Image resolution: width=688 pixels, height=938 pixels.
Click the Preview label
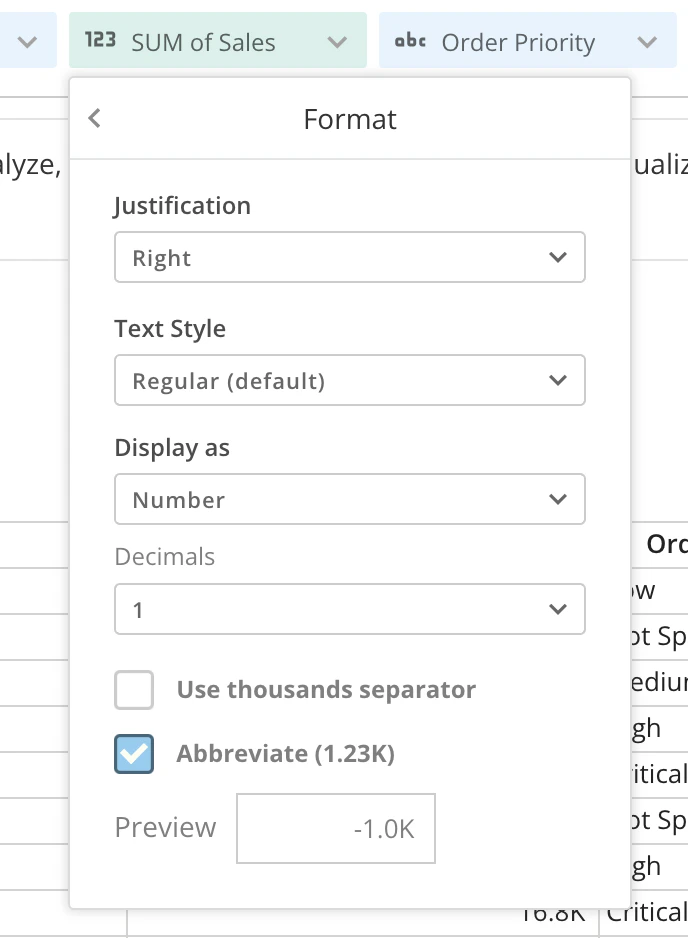pos(165,827)
